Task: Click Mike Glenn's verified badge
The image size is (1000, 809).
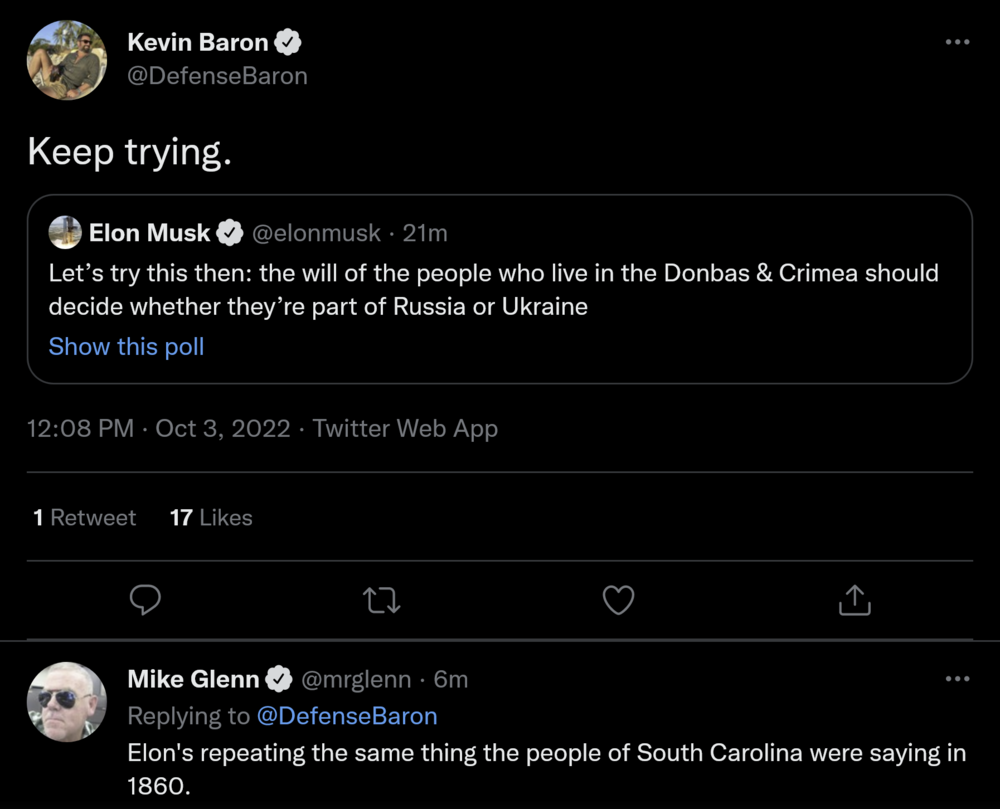Action: (x=279, y=680)
